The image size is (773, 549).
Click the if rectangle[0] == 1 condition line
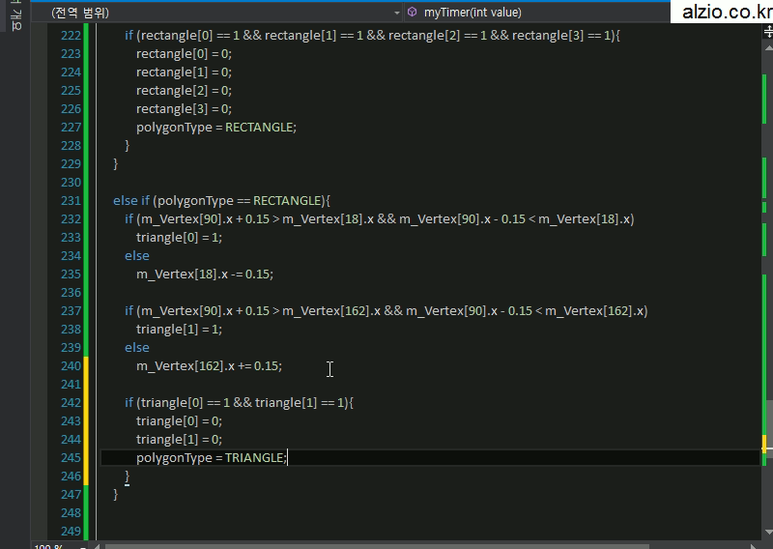[372, 35]
